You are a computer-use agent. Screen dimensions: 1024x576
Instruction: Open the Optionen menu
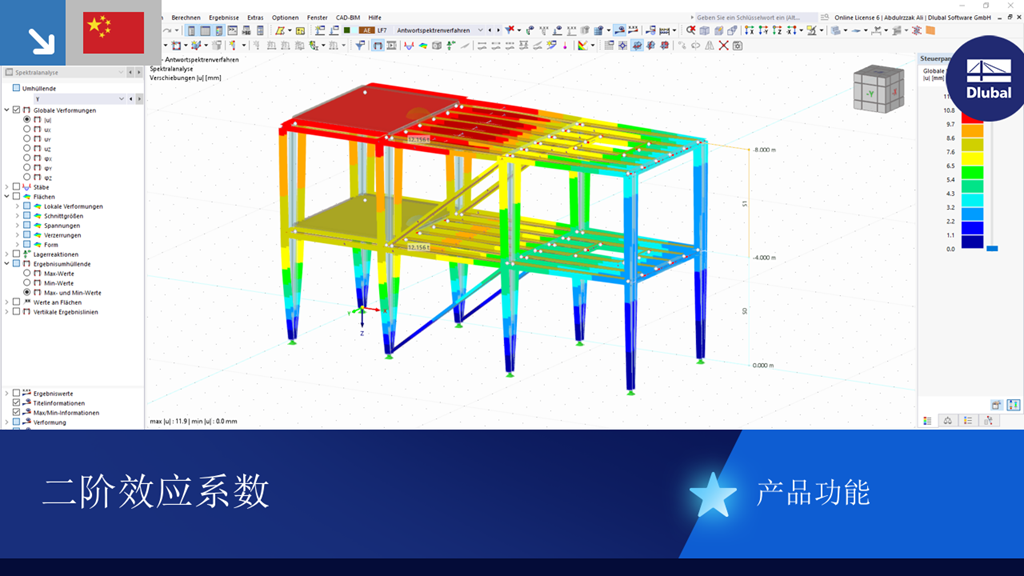[285, 18]
